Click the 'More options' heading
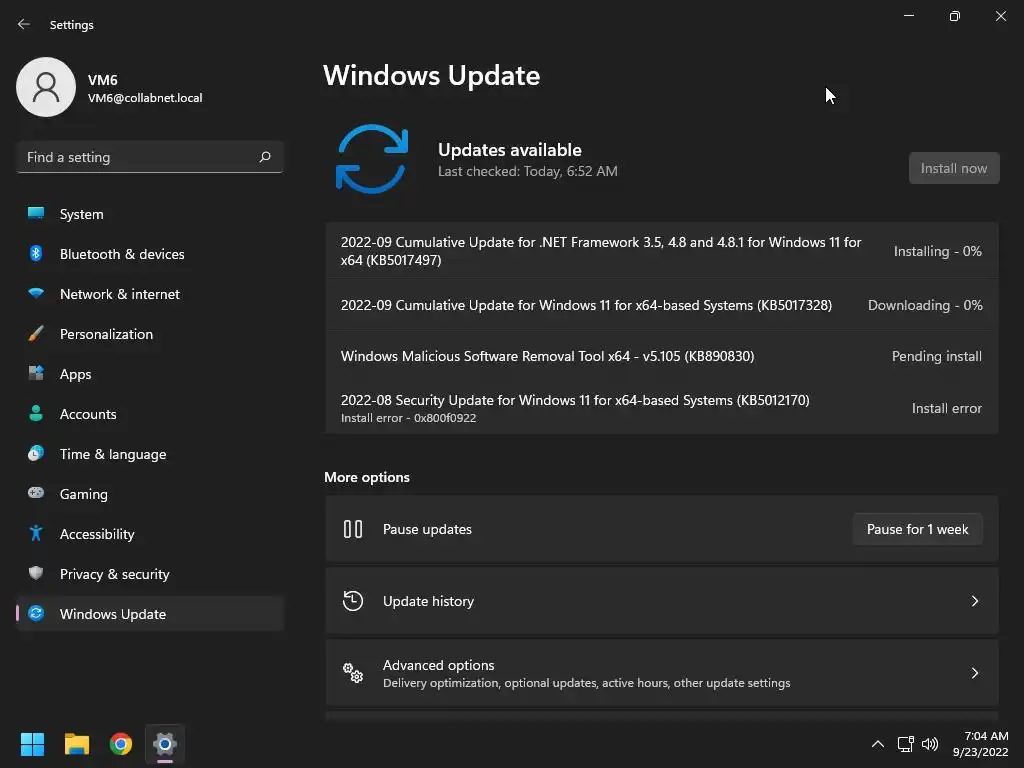This screenshot has width=1024, height=768. pos(367,477)
